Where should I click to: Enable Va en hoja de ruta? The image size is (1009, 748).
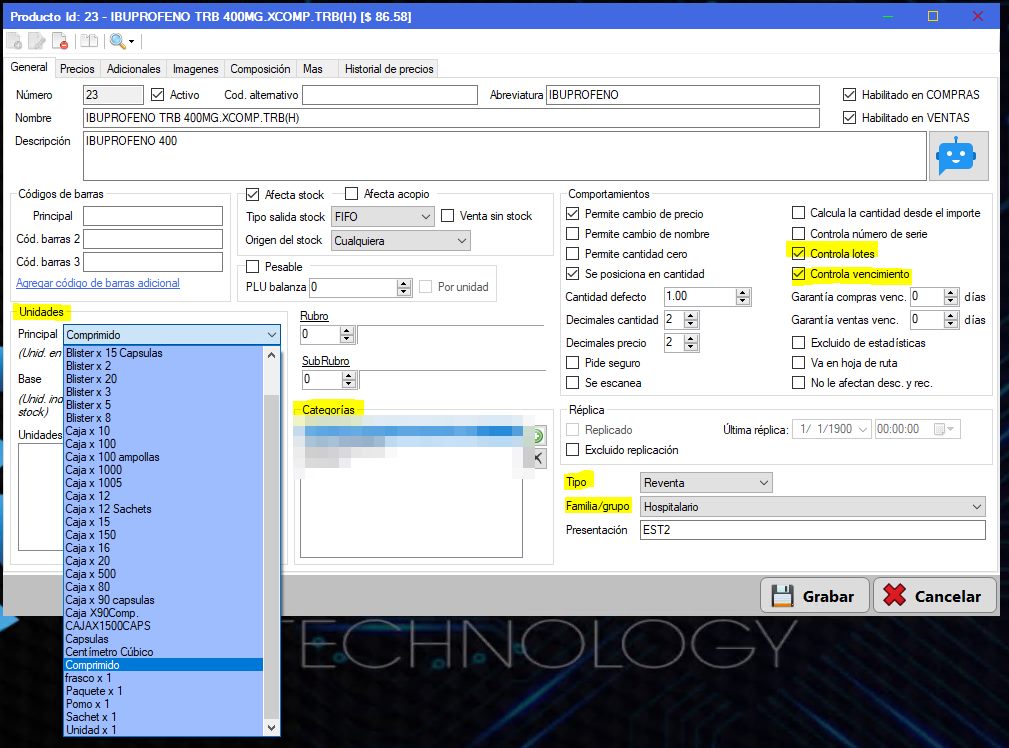(799, 363)
